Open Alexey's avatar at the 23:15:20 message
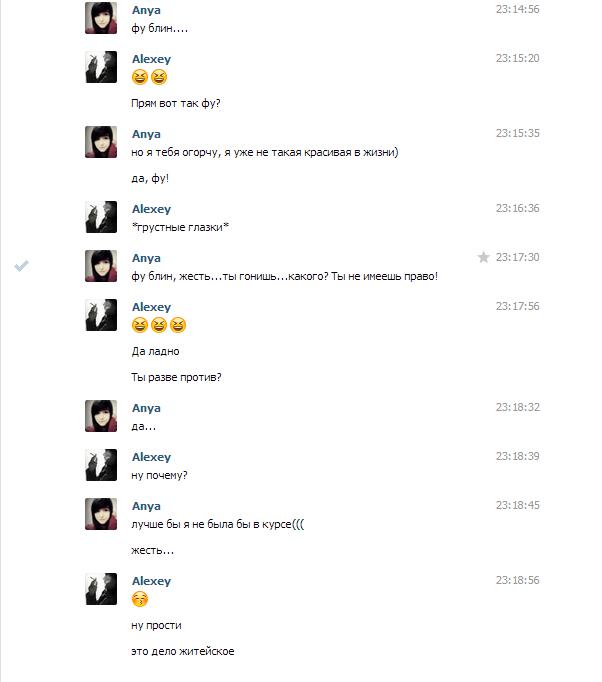The height and width of the screenshot is (682, 602). pyautogui.click(x=101, y=67)
